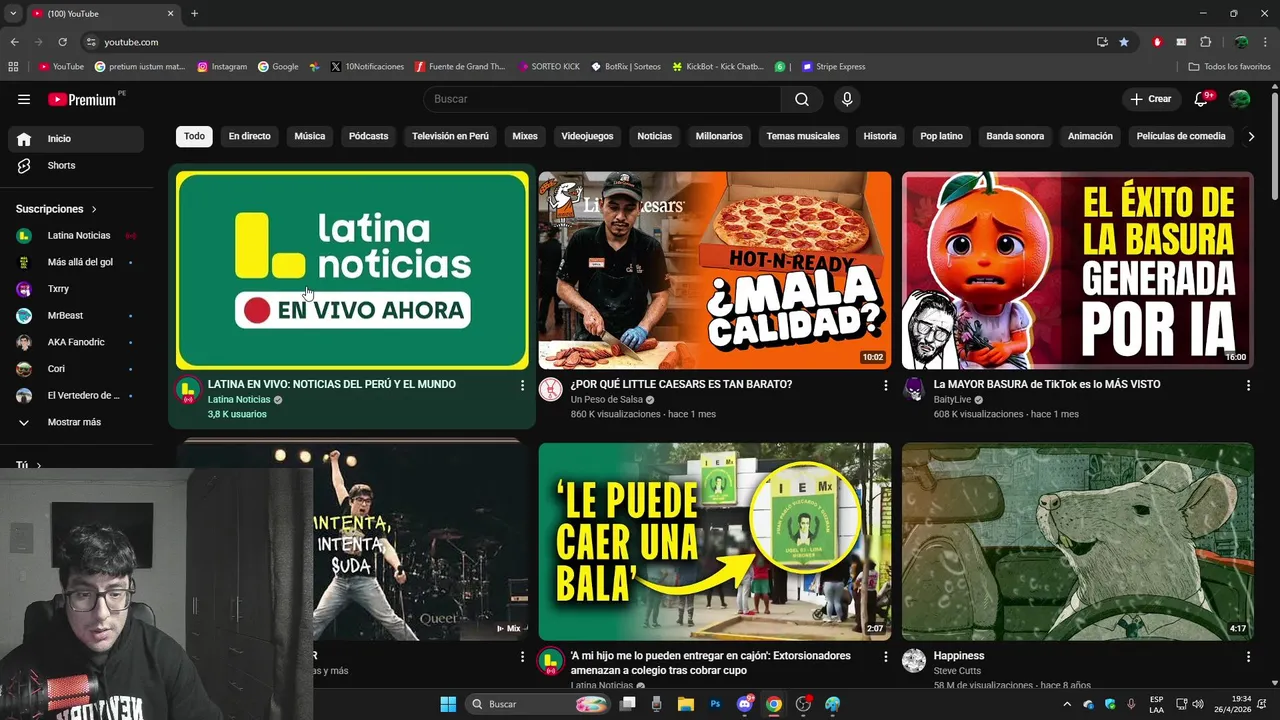Open Shorts in the sidebar
The width and height of the screenshot is (1280, 720).
76,165
